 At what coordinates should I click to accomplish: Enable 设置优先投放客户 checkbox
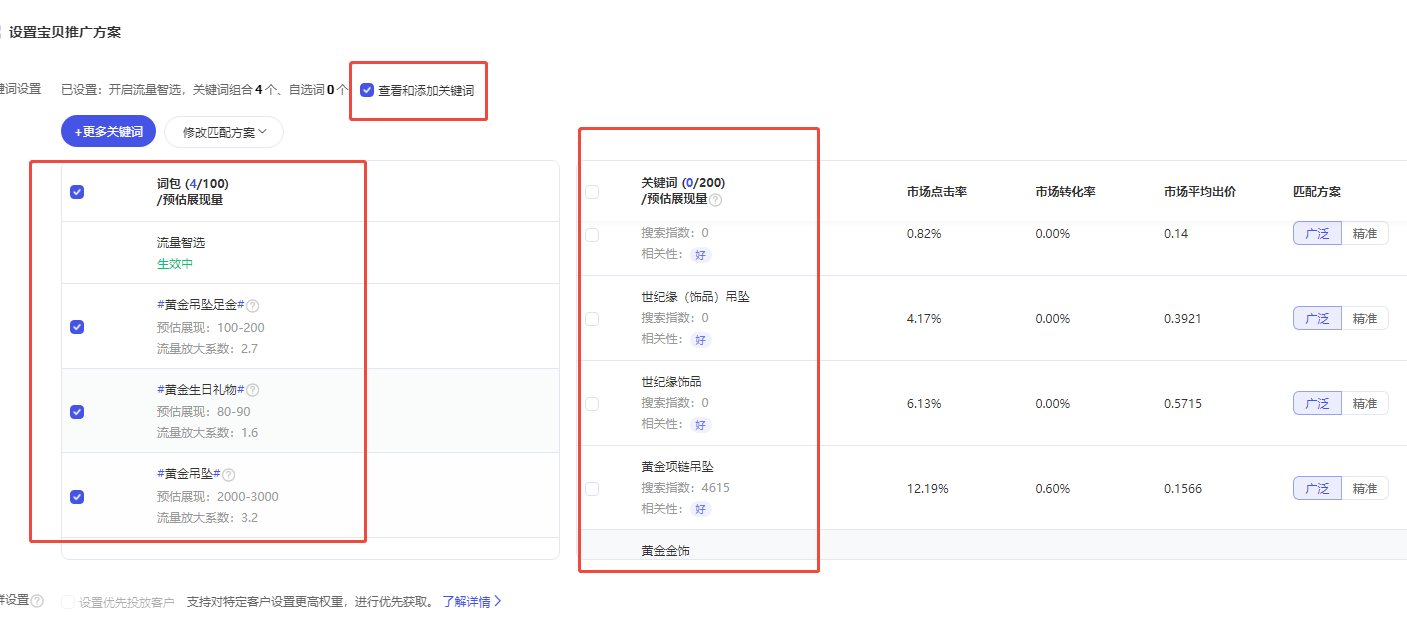[68, 602]
